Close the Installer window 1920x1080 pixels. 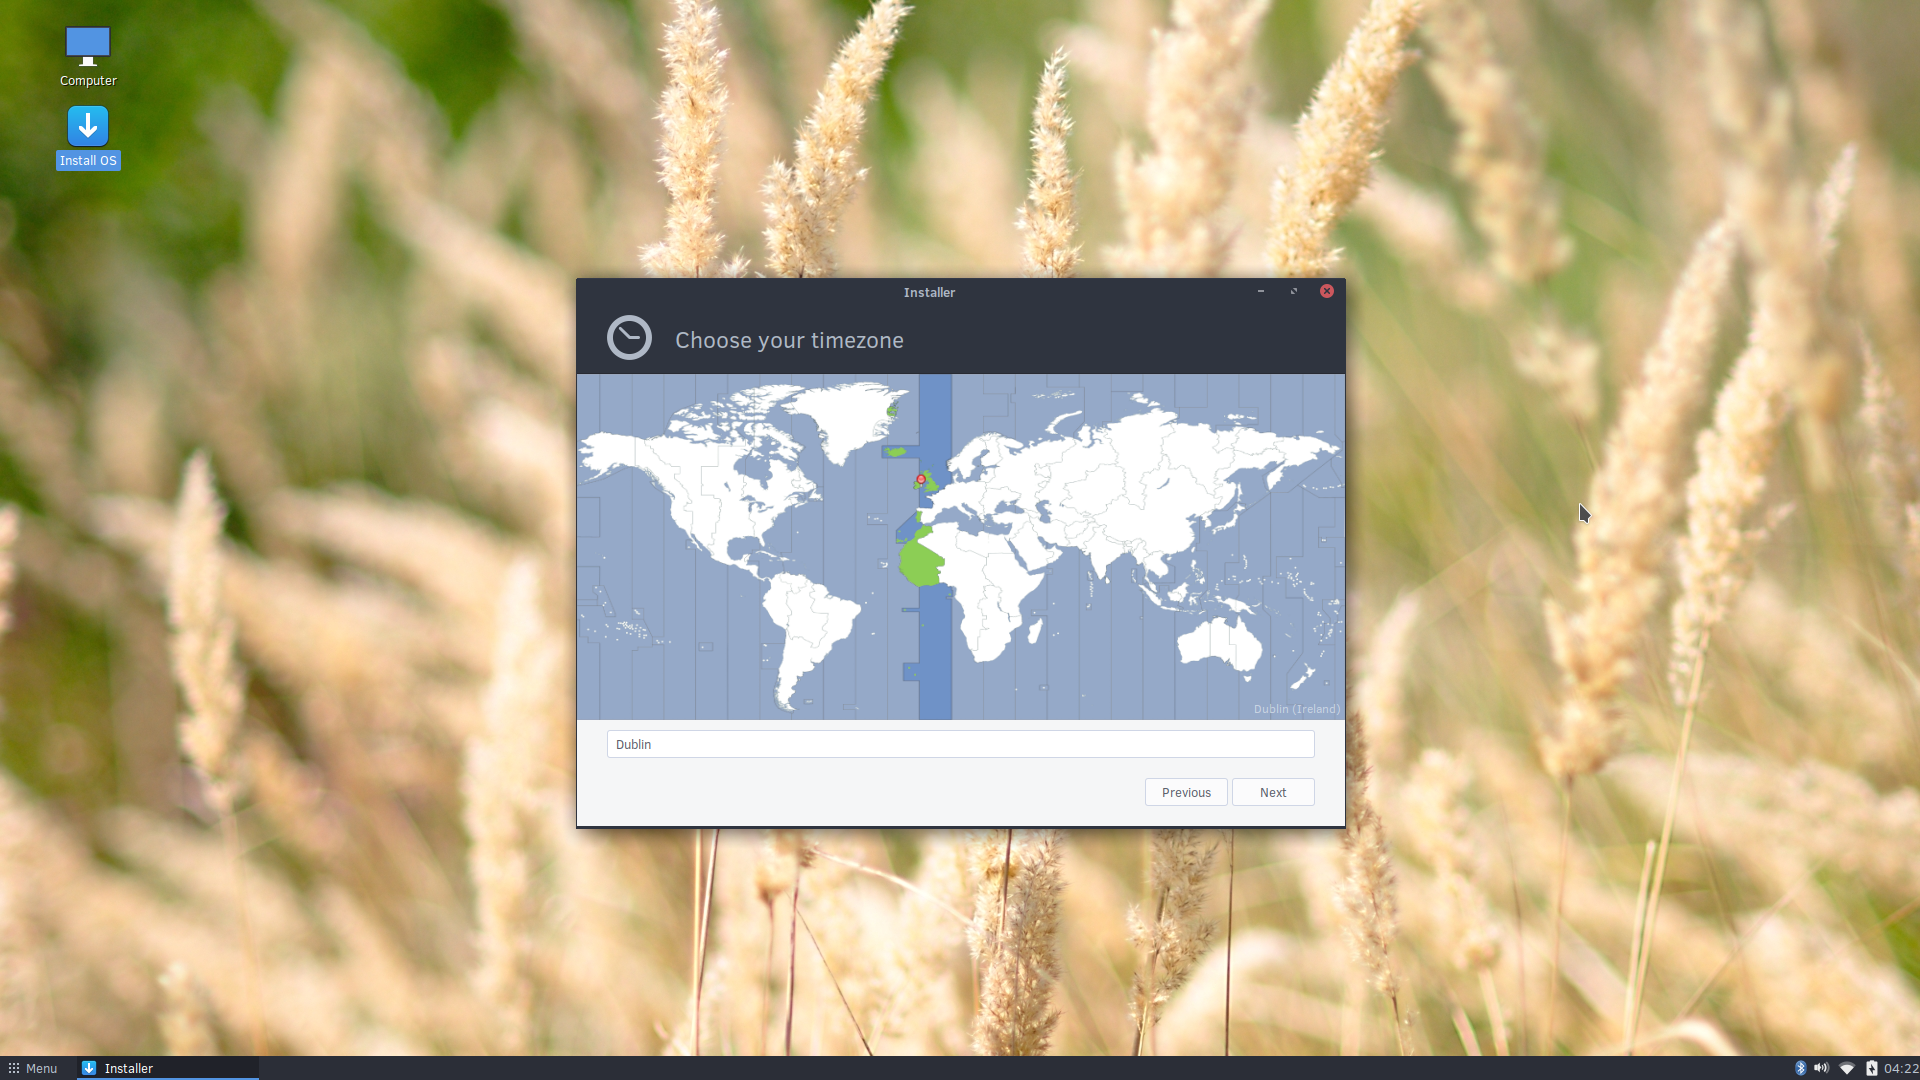[x=1327, y=291]
